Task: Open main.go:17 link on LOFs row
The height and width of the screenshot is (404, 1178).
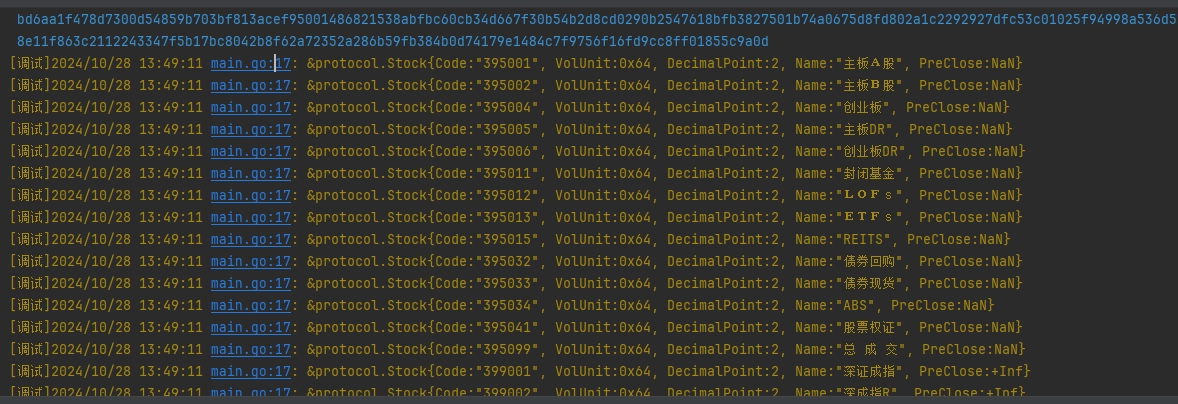Action: [250, 195]
